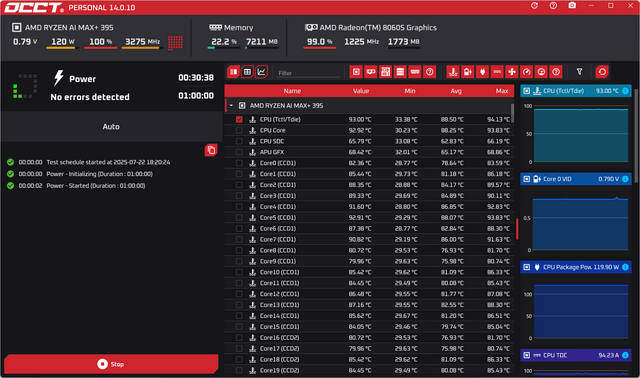Filter sensors by clock speed gauge
Screen dimensions: 640x378
pyautogui.click(x=527, y=72)
